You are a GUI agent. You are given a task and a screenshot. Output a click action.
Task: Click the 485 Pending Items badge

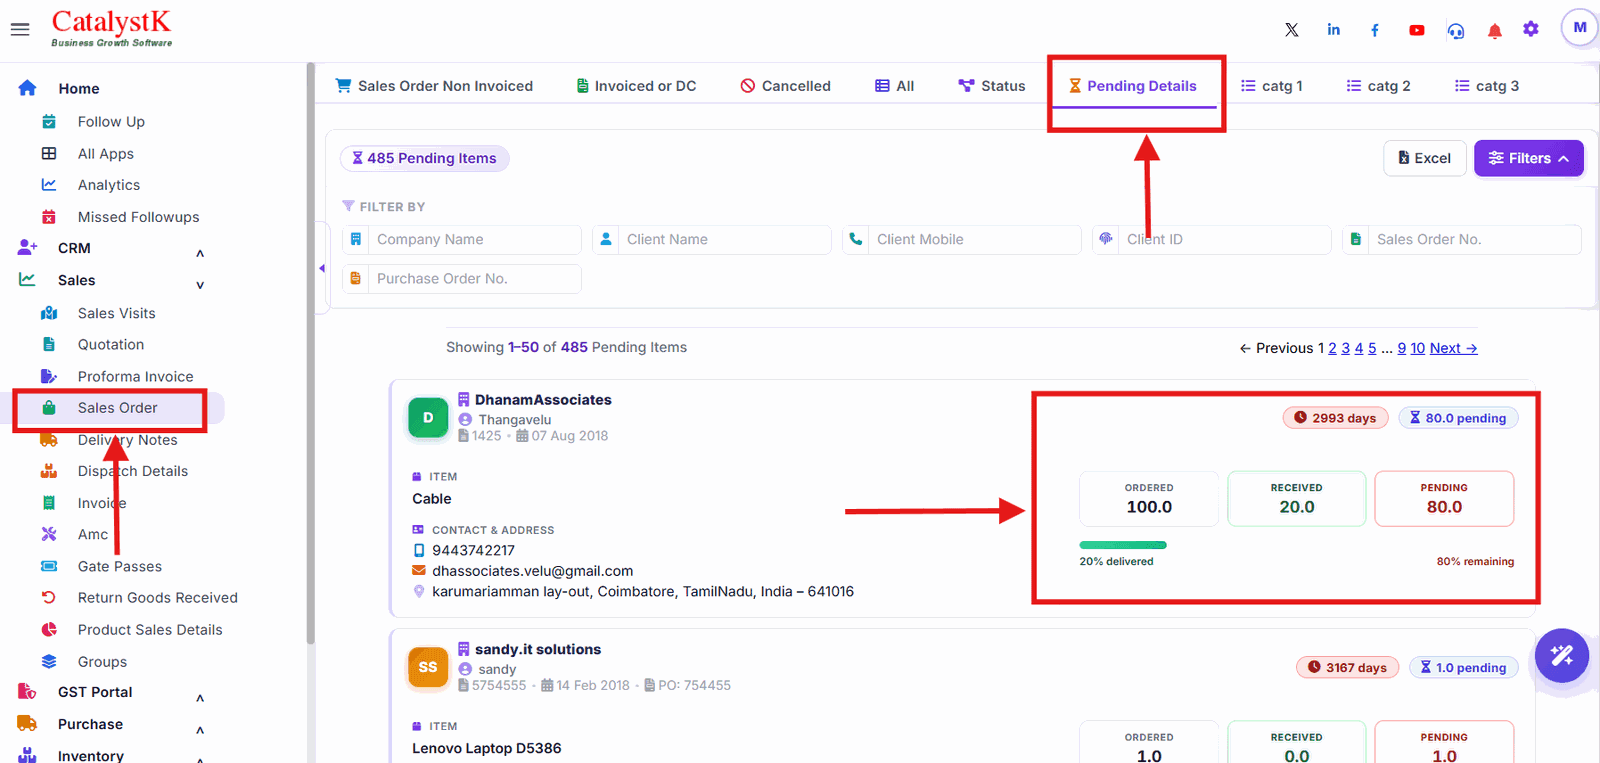pos(424,158)
